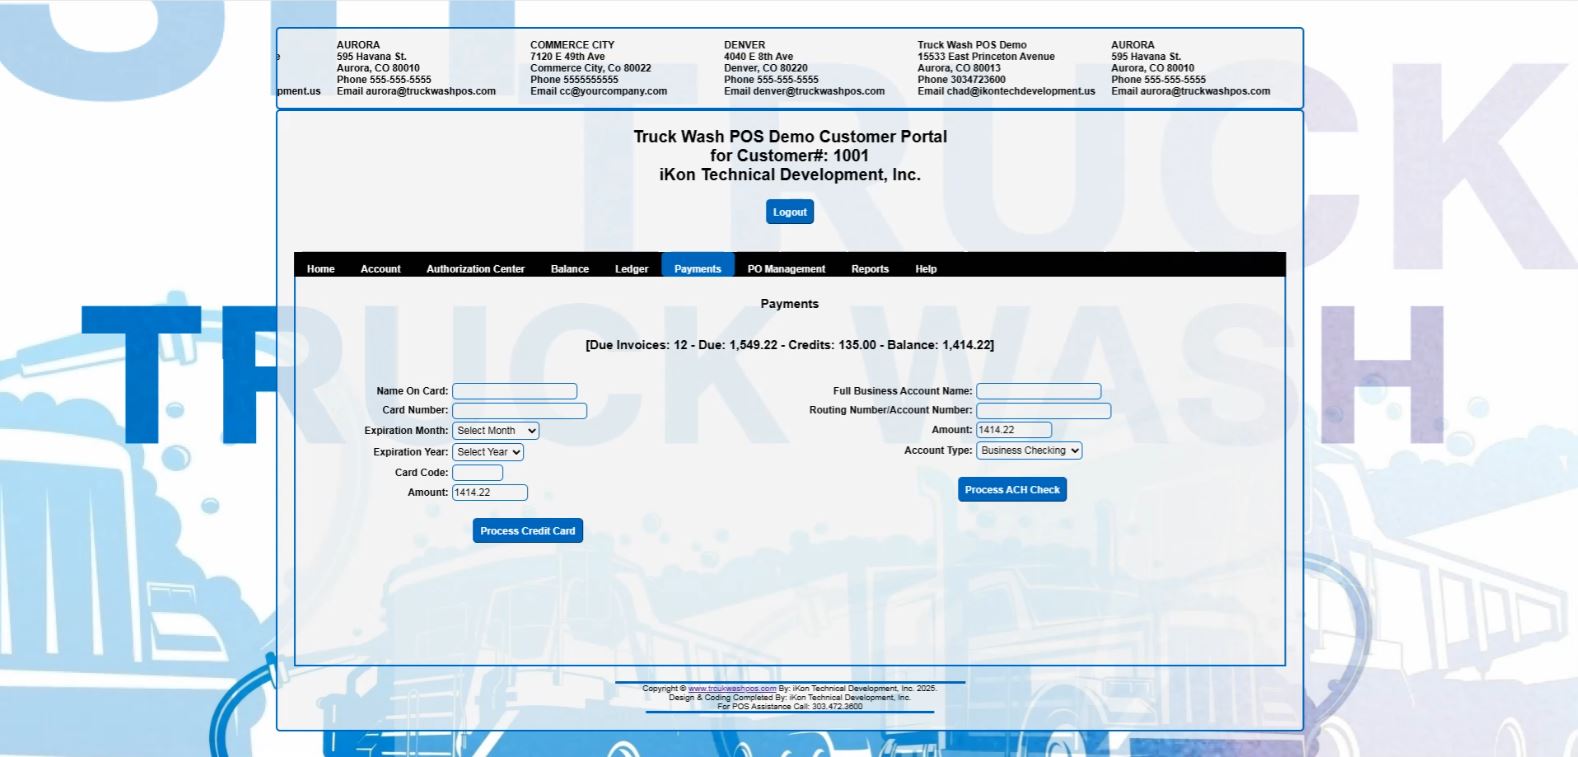This screenshot has height=757, width=1578.
Task: Open the Ledger tab
Action: (632, 269)
